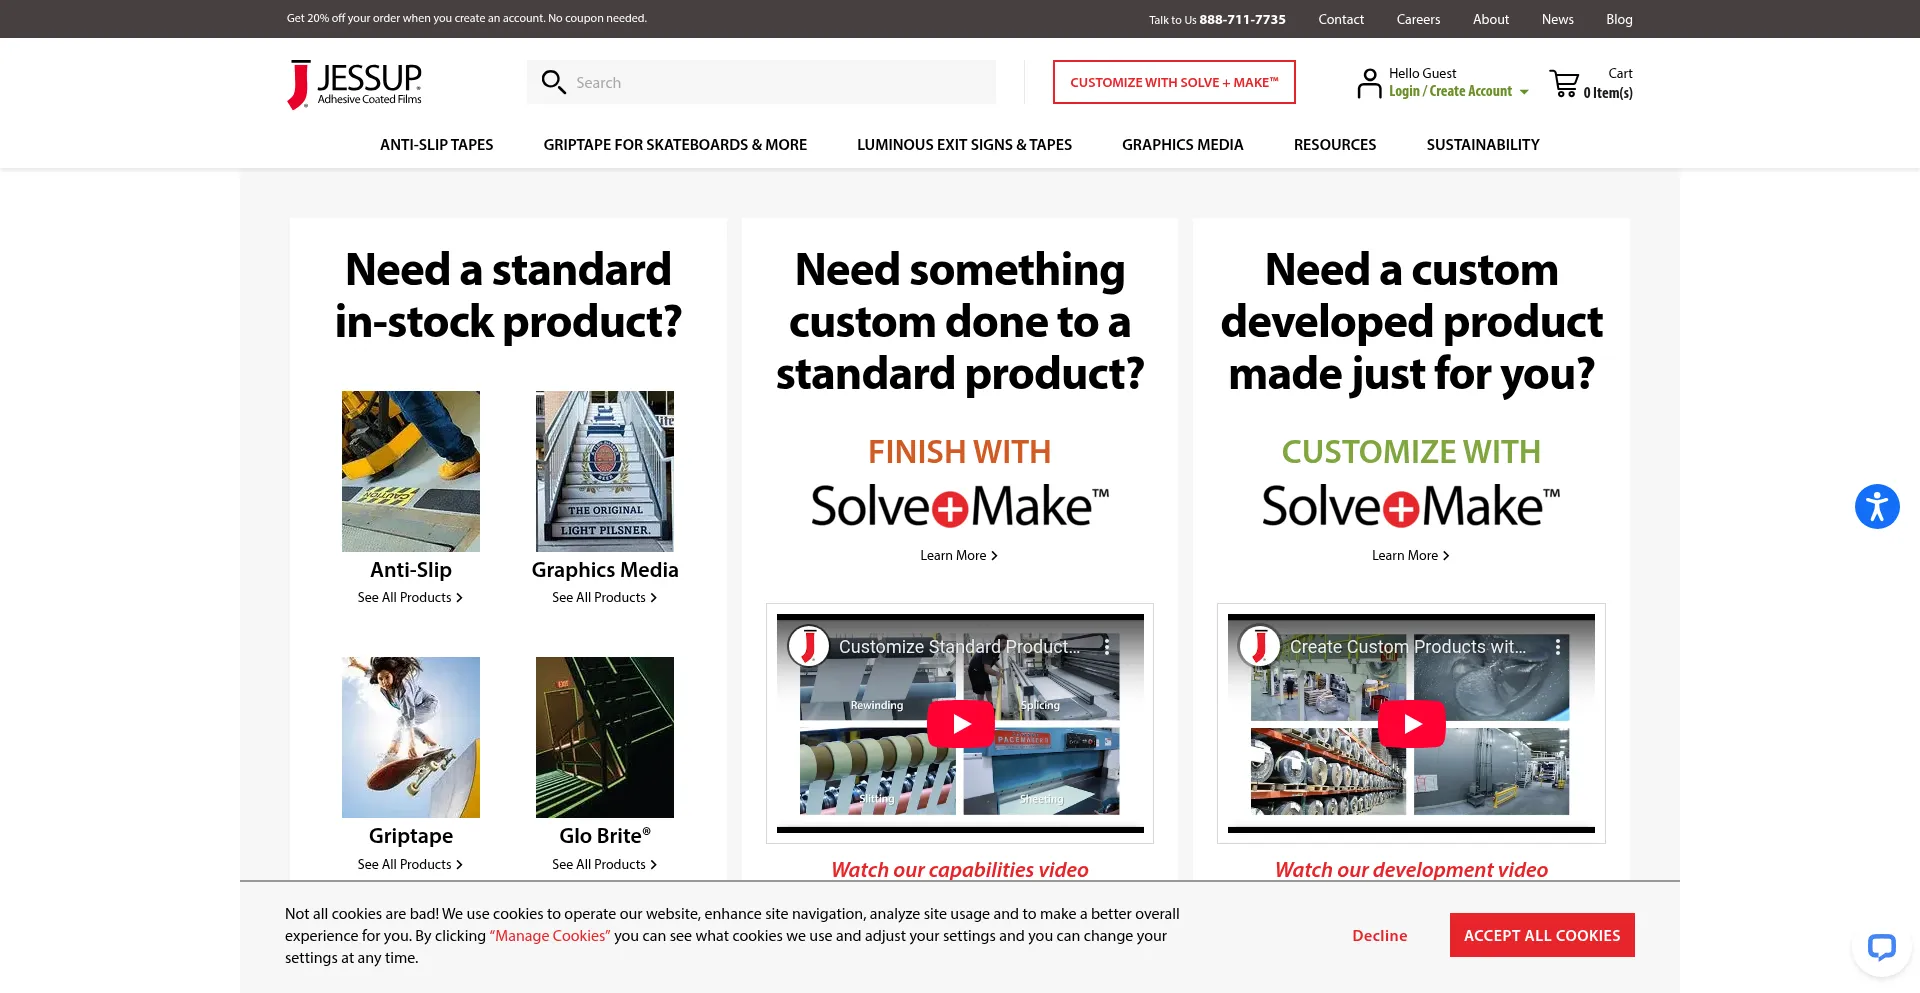
Task: Click the Jessup Adhesive Coated Films logo
Action: (355, 84)
